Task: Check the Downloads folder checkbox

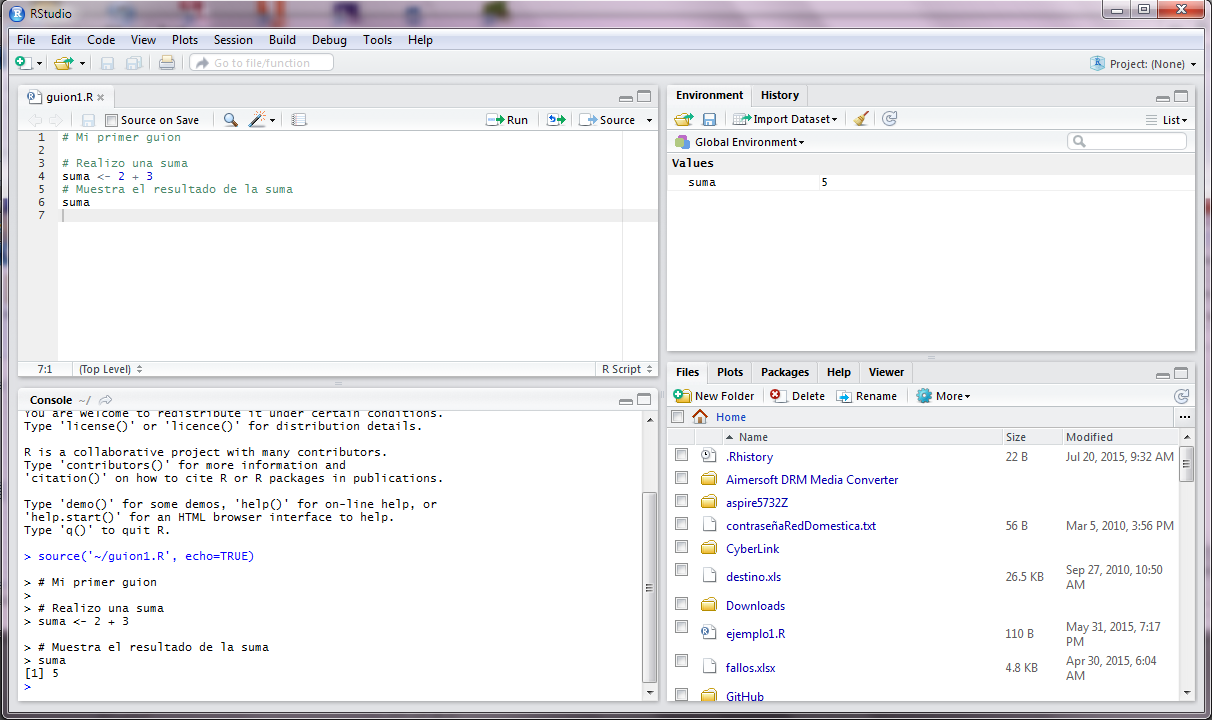Action: point(681,604)
